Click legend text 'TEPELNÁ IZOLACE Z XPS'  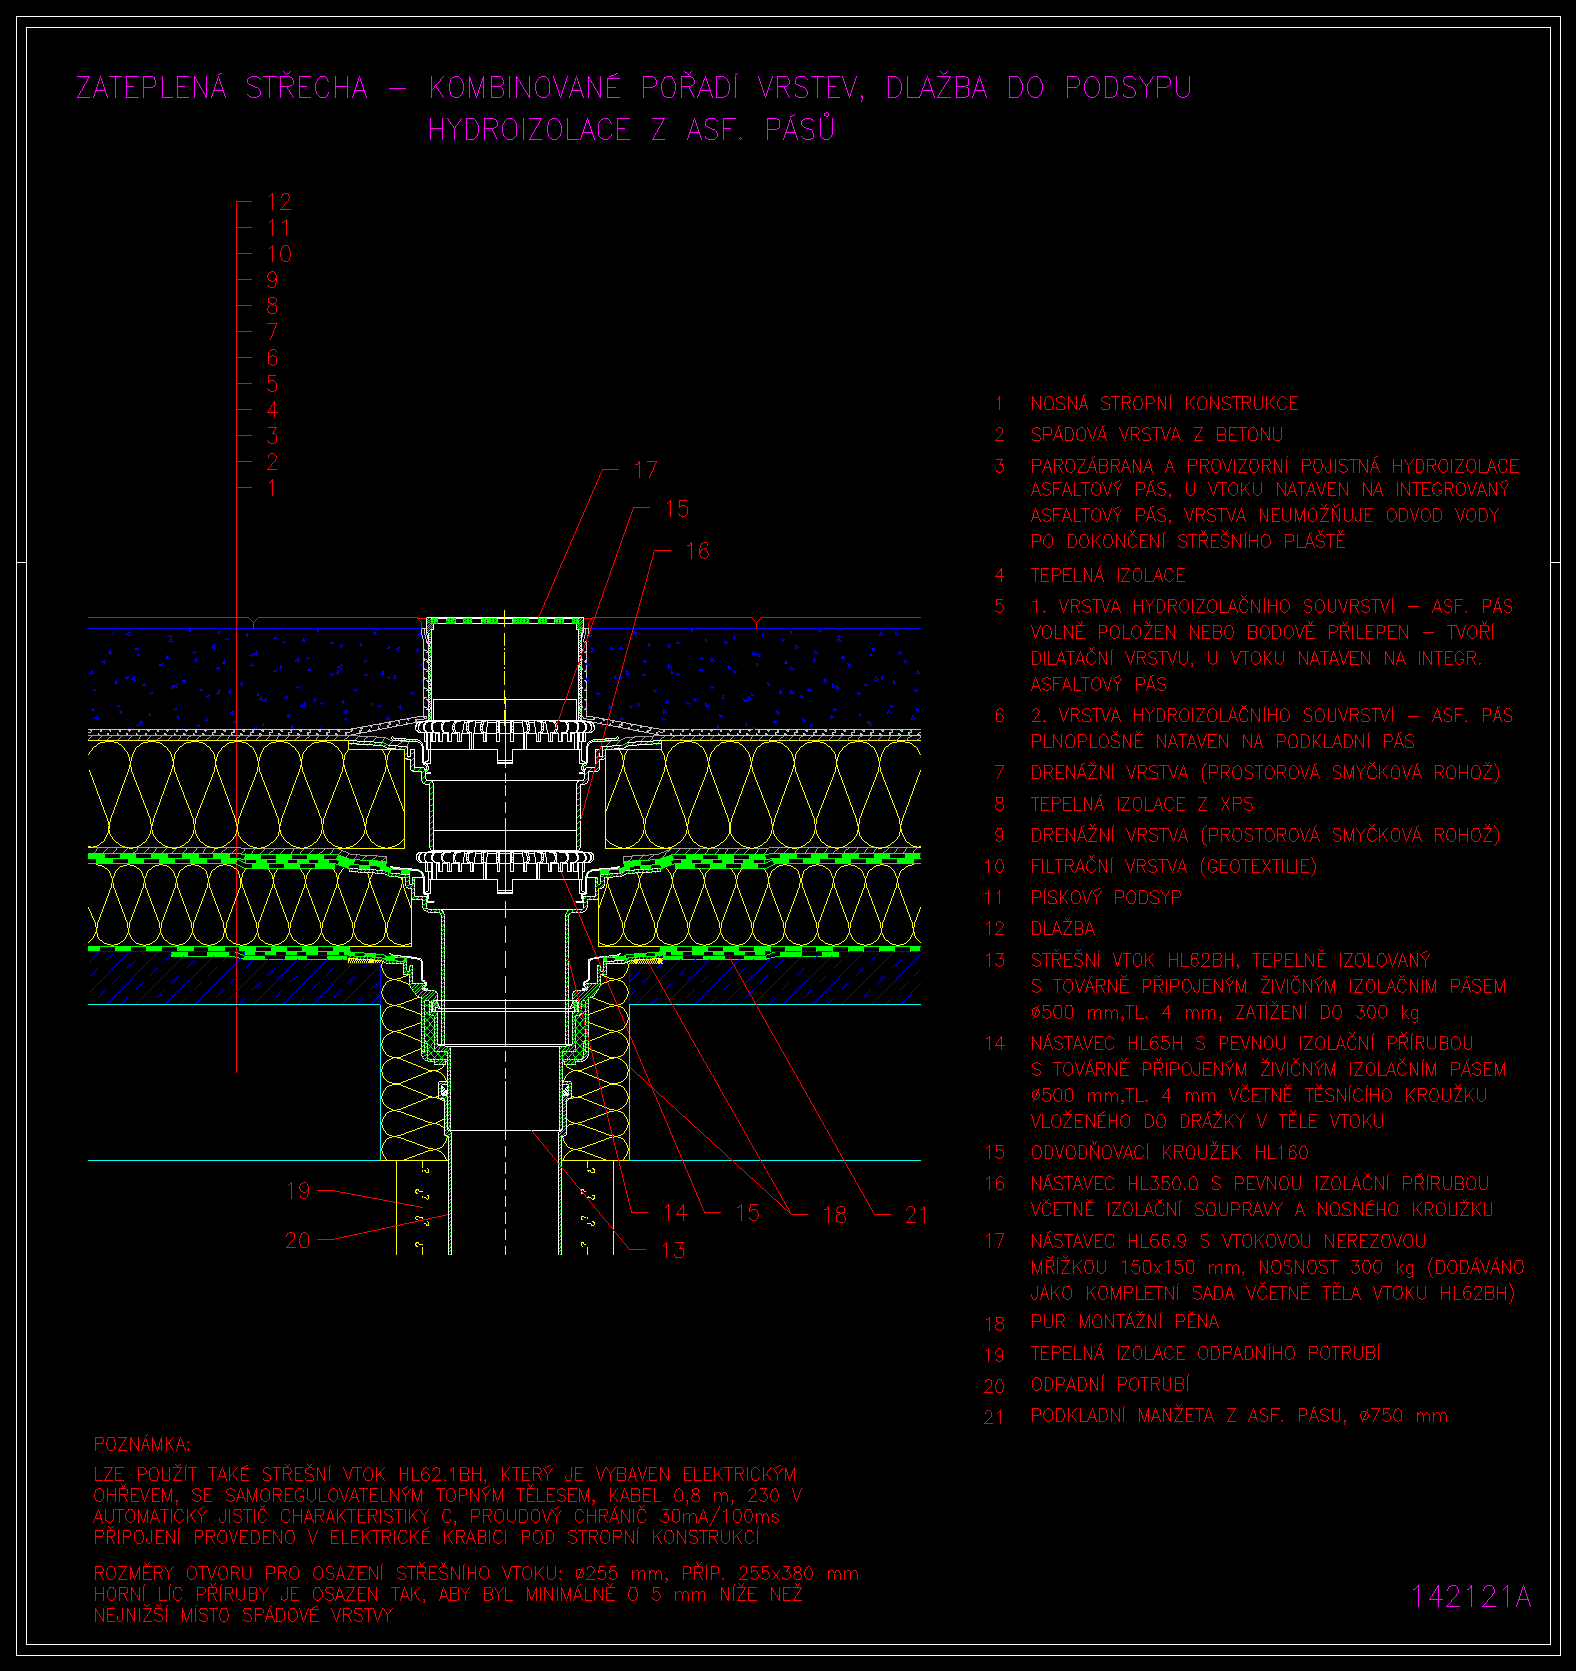click(x=1142, y=805)
